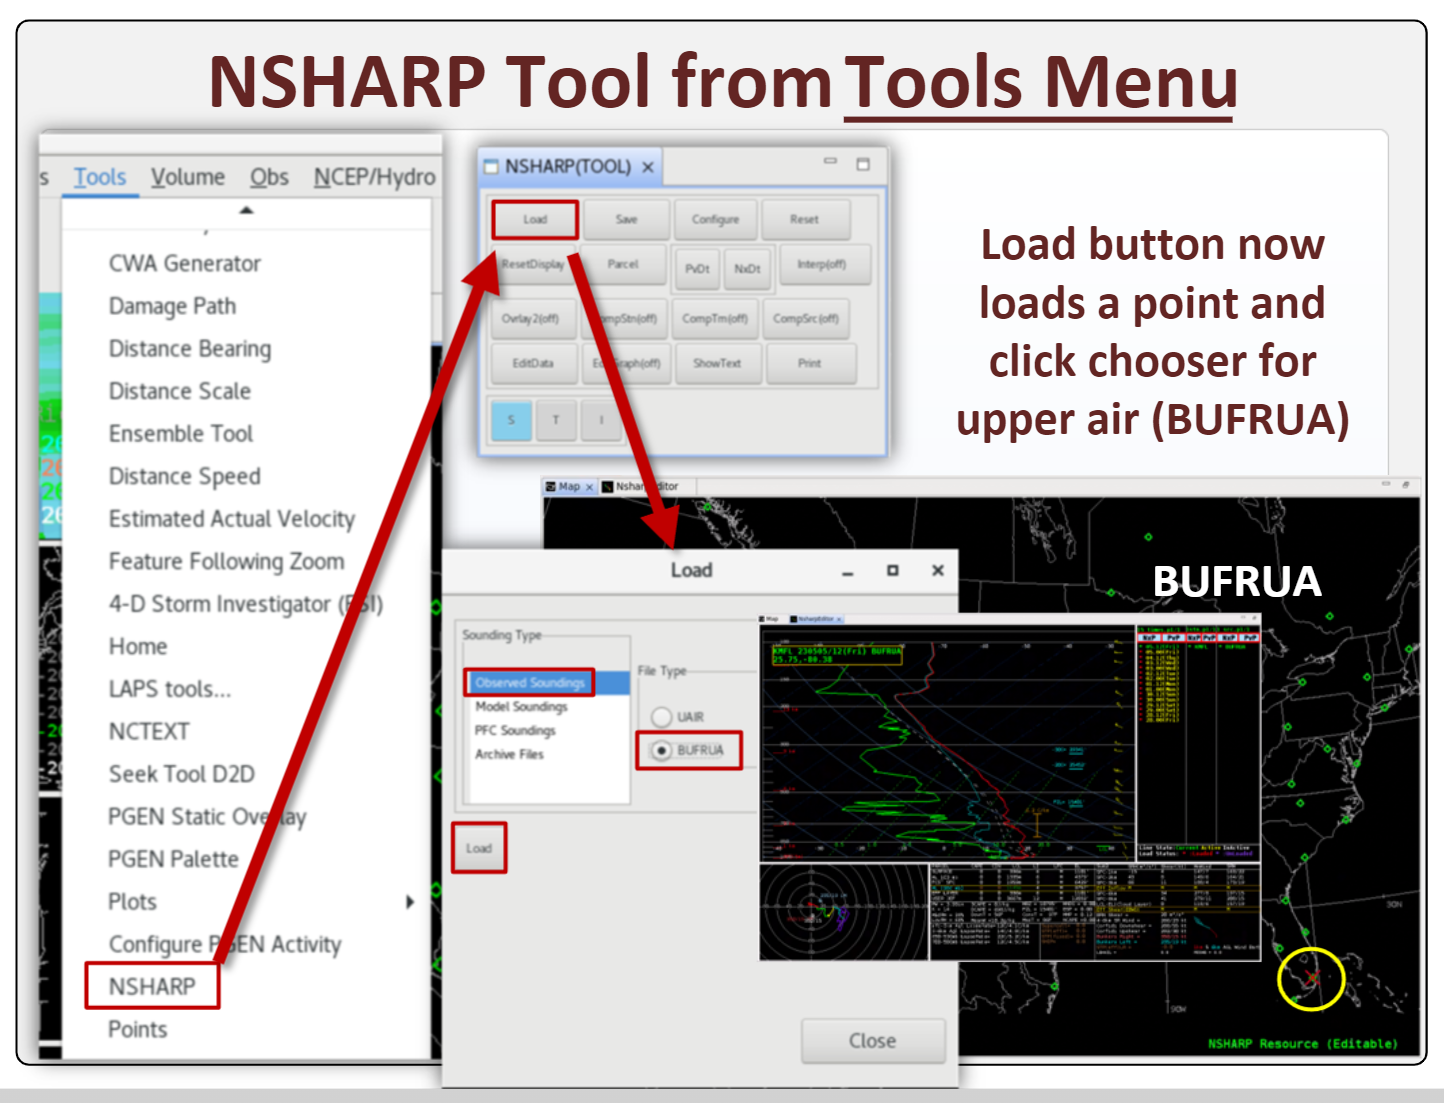The width and height of the screenshot is (1444, 1103).
Task: Expand the Plots submenu arrow
Action: coord(409,902)
